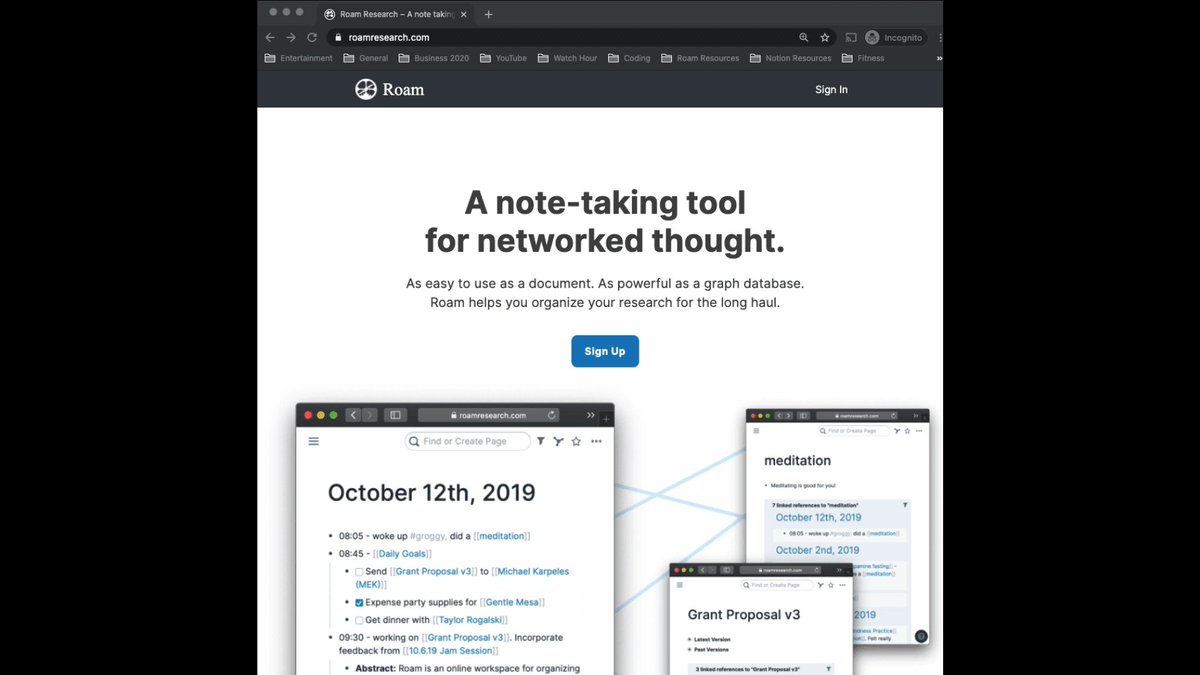Open the Business 2020 bookmarks folder

pyautogui.click(x=433, y=58)
